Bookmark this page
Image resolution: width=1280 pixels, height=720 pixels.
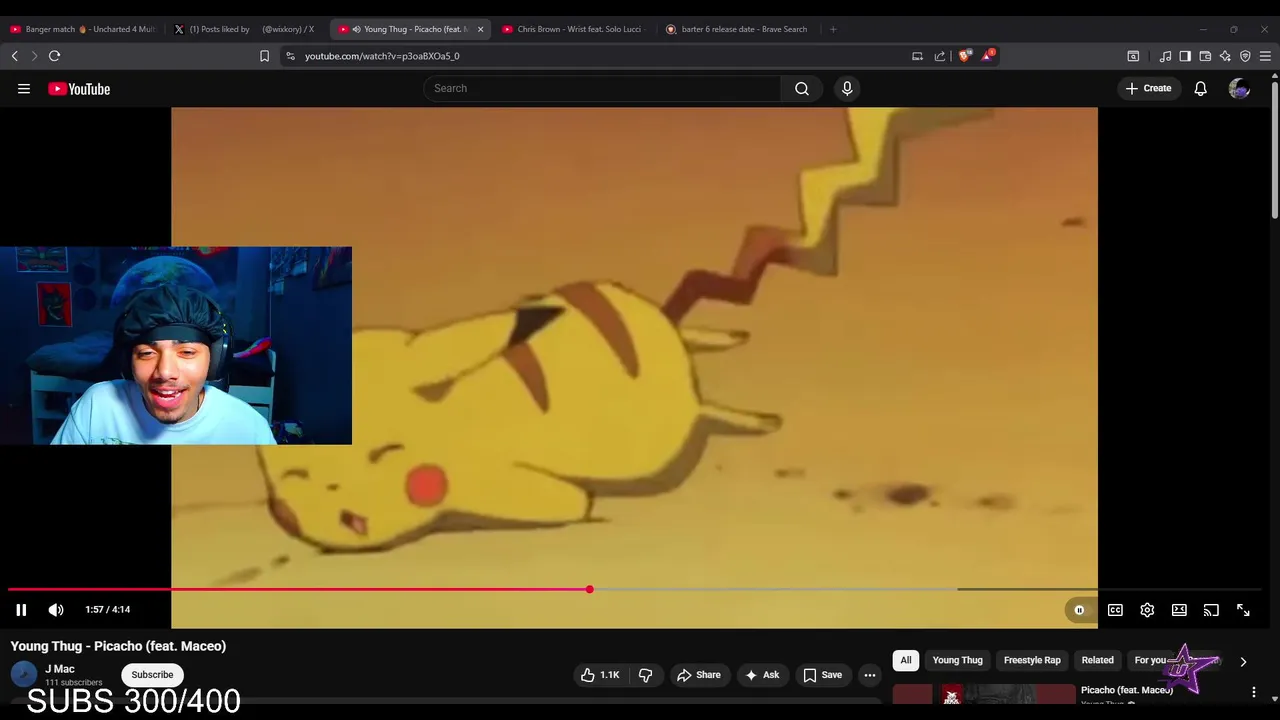(x=264, y=56)
